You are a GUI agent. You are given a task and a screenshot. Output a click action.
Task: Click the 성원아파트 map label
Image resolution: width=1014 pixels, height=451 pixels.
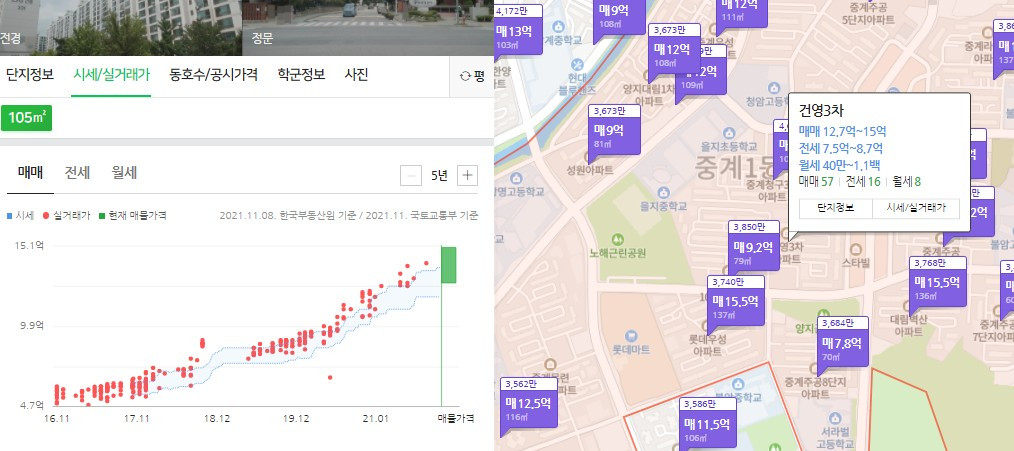tap(588, 172)
